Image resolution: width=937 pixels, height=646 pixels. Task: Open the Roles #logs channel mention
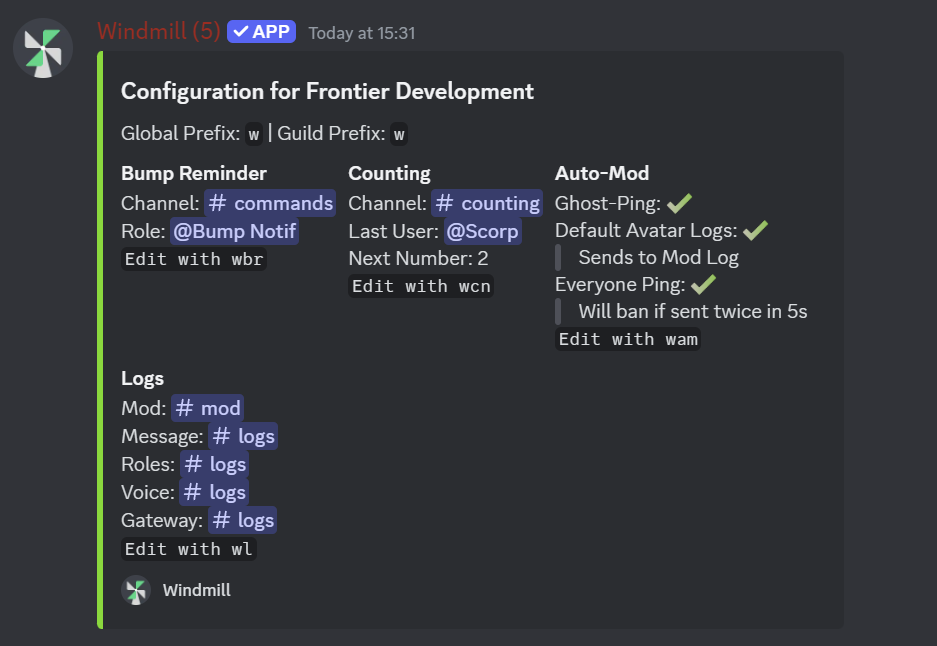tap(214, 464)
